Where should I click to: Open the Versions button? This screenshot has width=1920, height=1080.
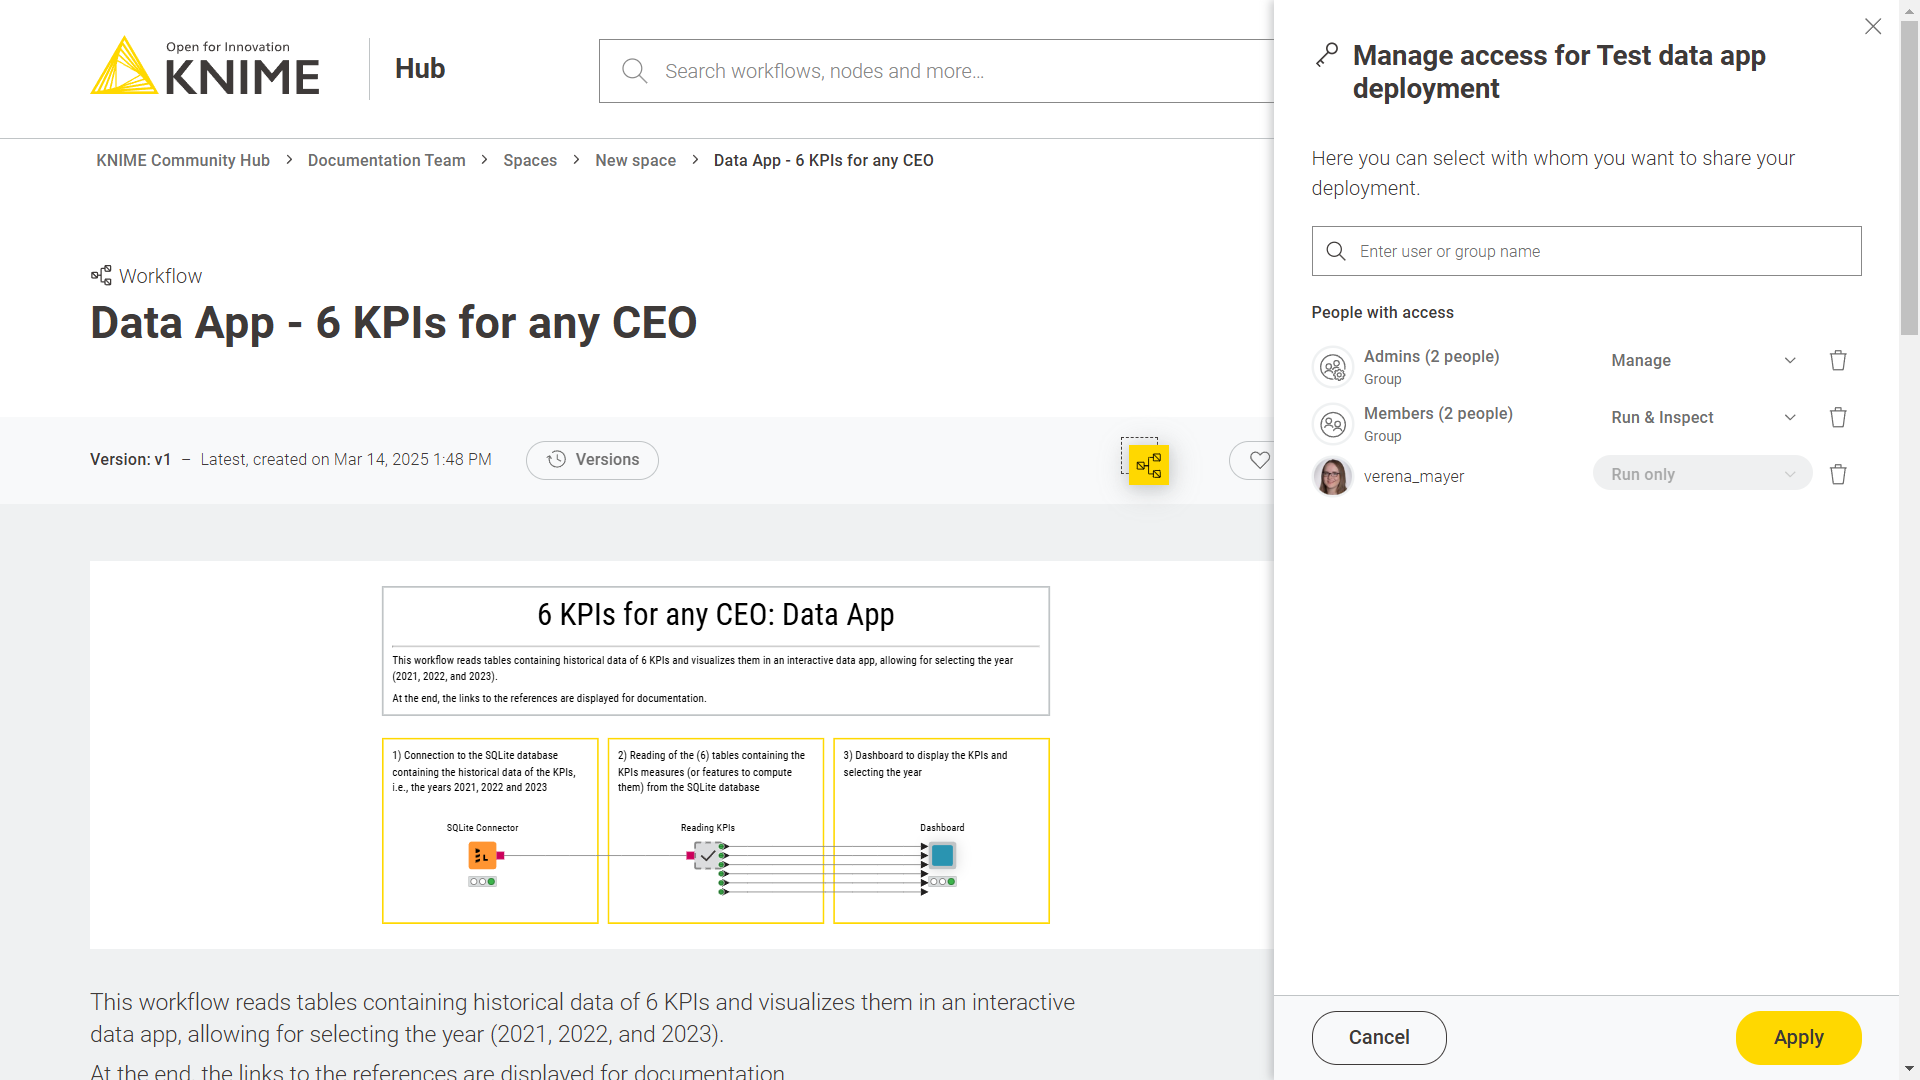pyautogui.click(x=592, y=460)
